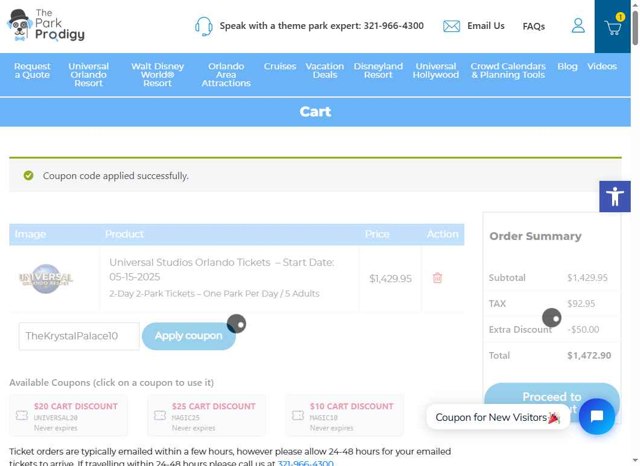Apply the $10 Cart Discount coupon
The height and width of the screenshot is (466, 640).
click(x=344, y=415)
